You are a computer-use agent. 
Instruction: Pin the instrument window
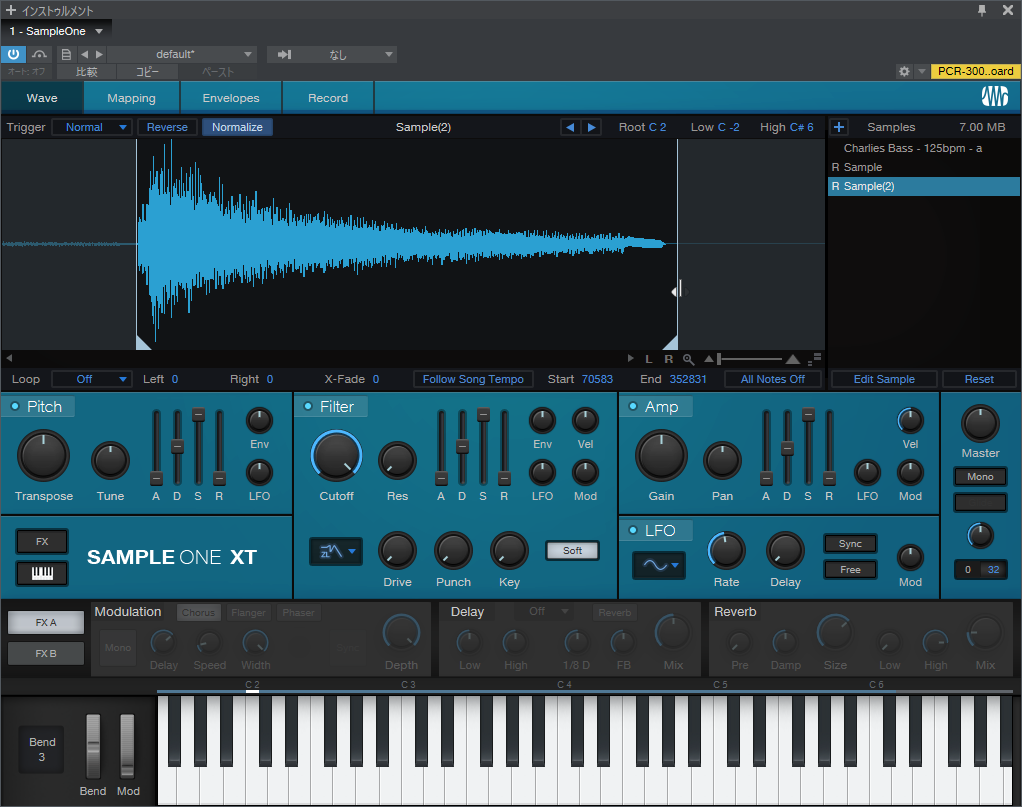[982, 10]
